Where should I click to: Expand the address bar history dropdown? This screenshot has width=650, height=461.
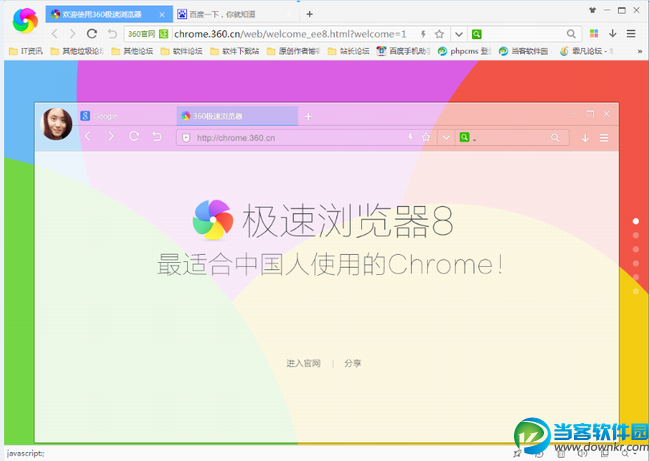[458, 34]
